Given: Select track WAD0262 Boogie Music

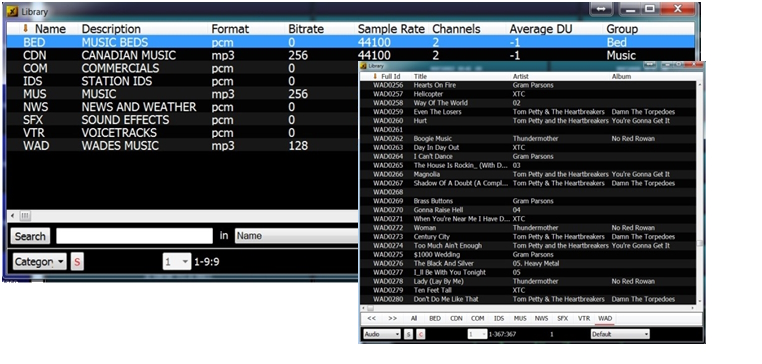Looking at the screenshot, I should click(x=528, y=139).
